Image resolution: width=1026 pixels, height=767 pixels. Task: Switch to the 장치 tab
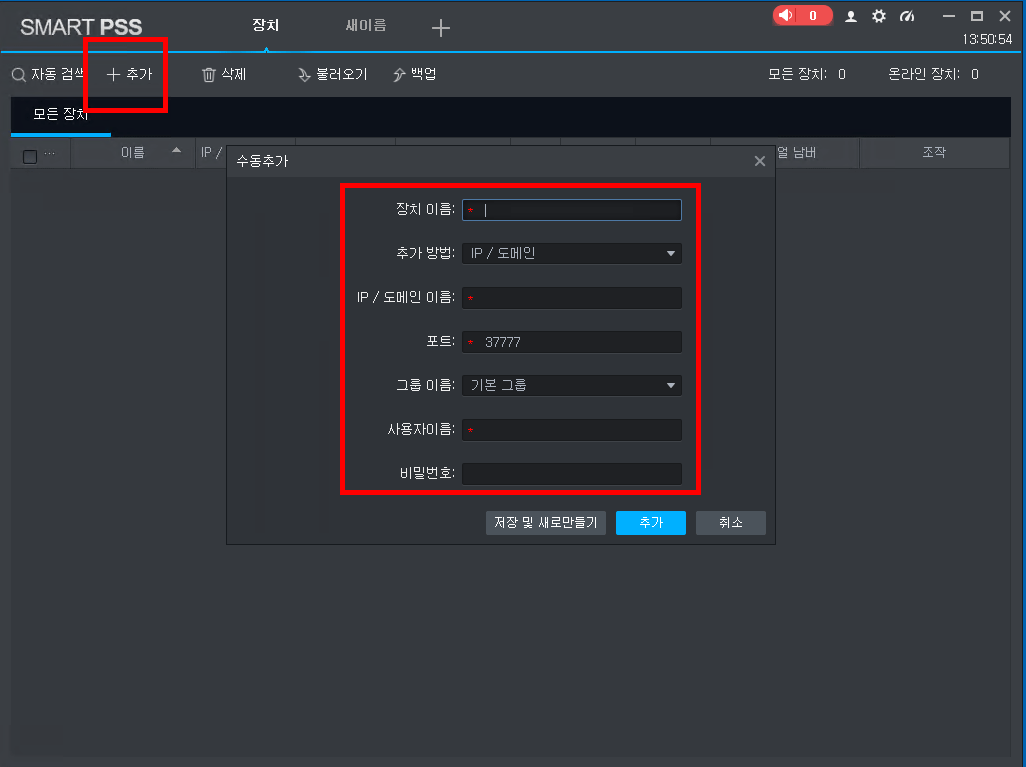click(x=265, y=25)
